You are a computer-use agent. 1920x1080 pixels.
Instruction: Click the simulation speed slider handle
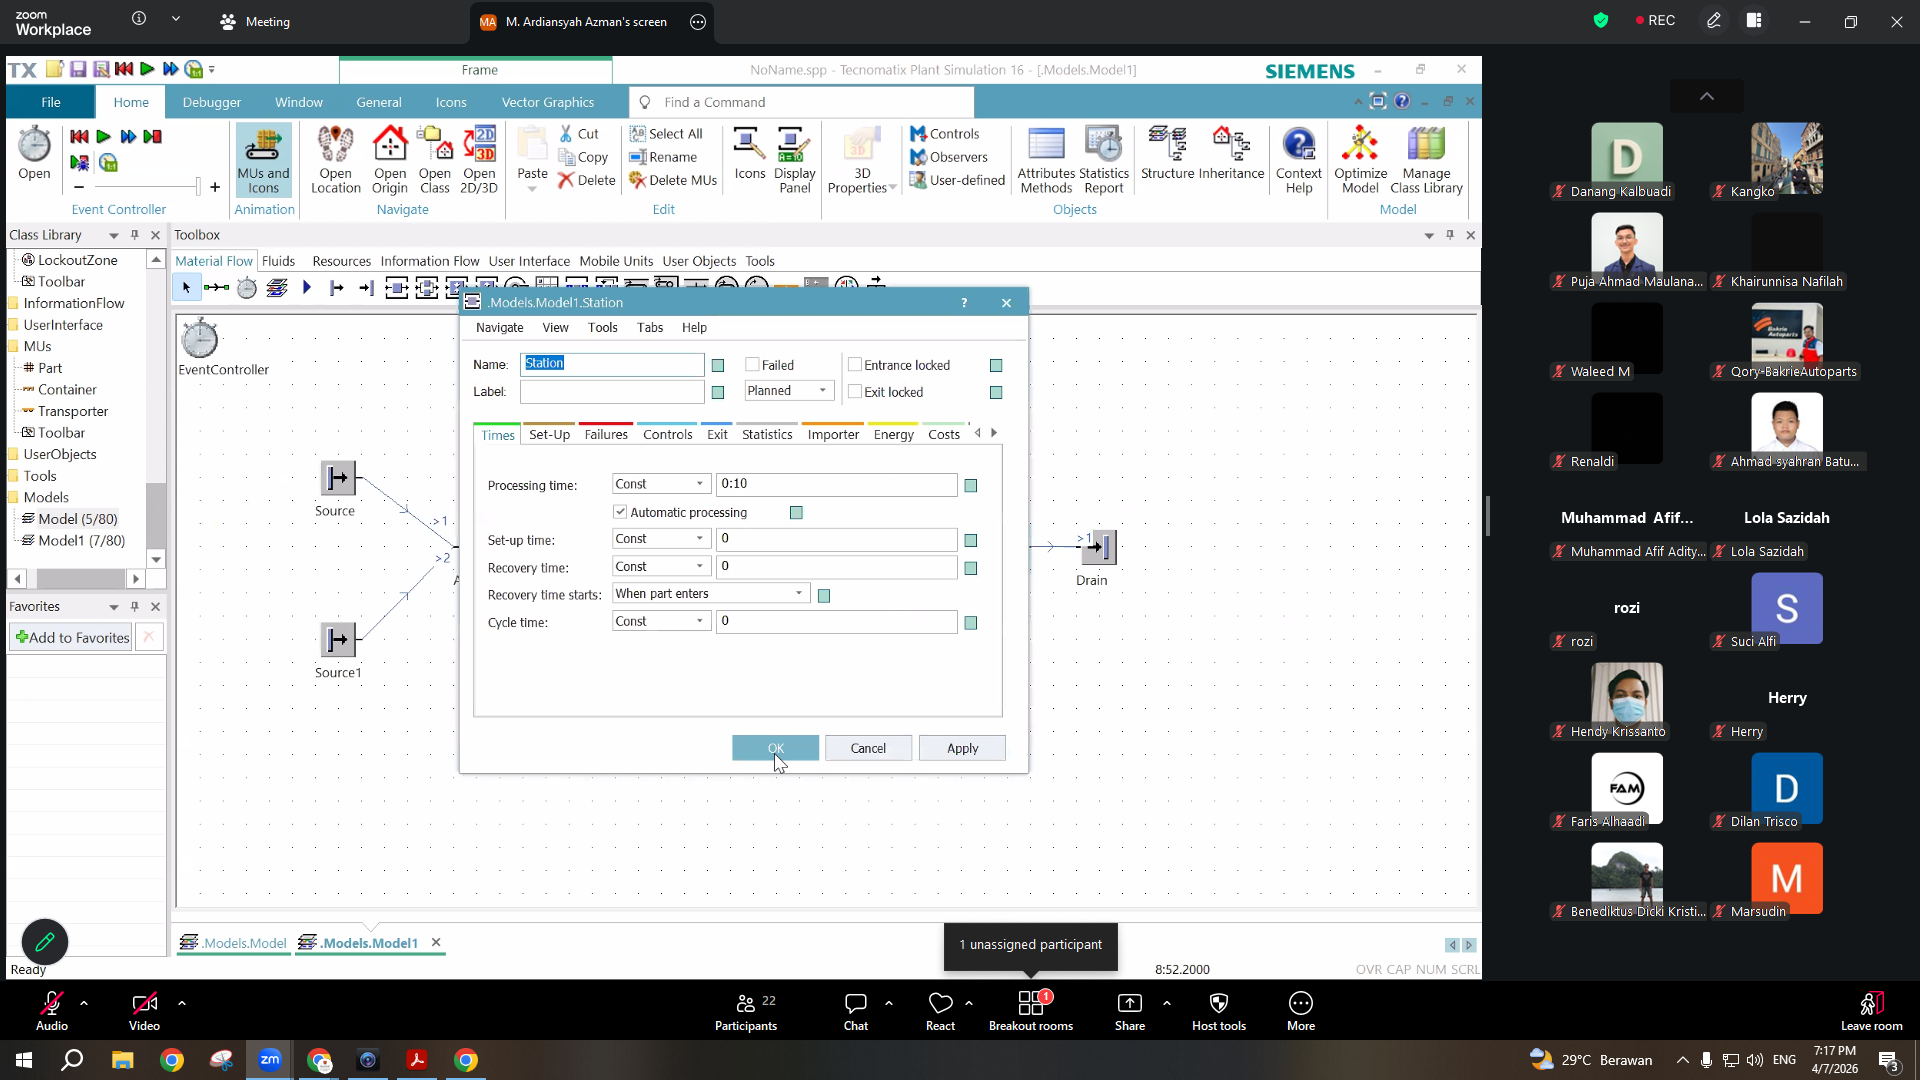tap(198, 186)
